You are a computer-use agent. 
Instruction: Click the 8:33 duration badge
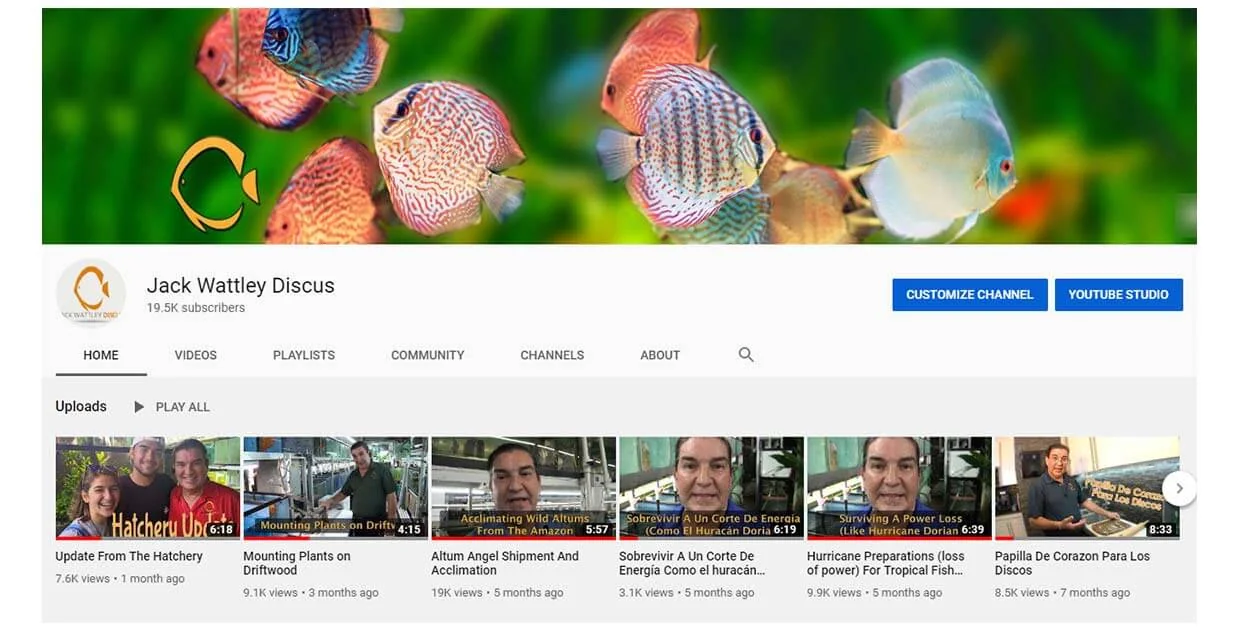(x=1161, y=530)
